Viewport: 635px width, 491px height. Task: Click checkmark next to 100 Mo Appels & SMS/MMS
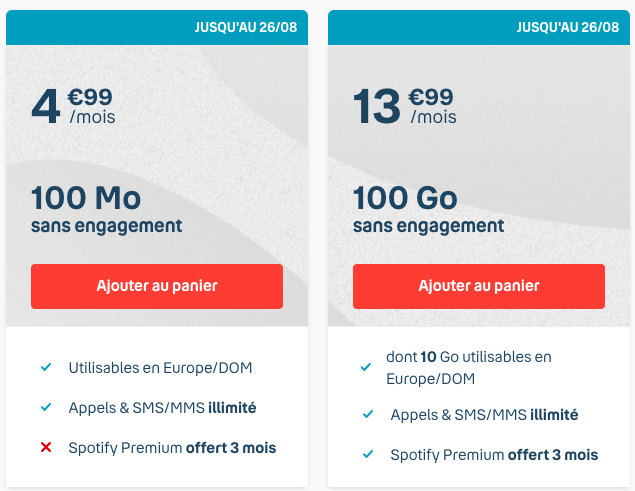coord(46,407)
